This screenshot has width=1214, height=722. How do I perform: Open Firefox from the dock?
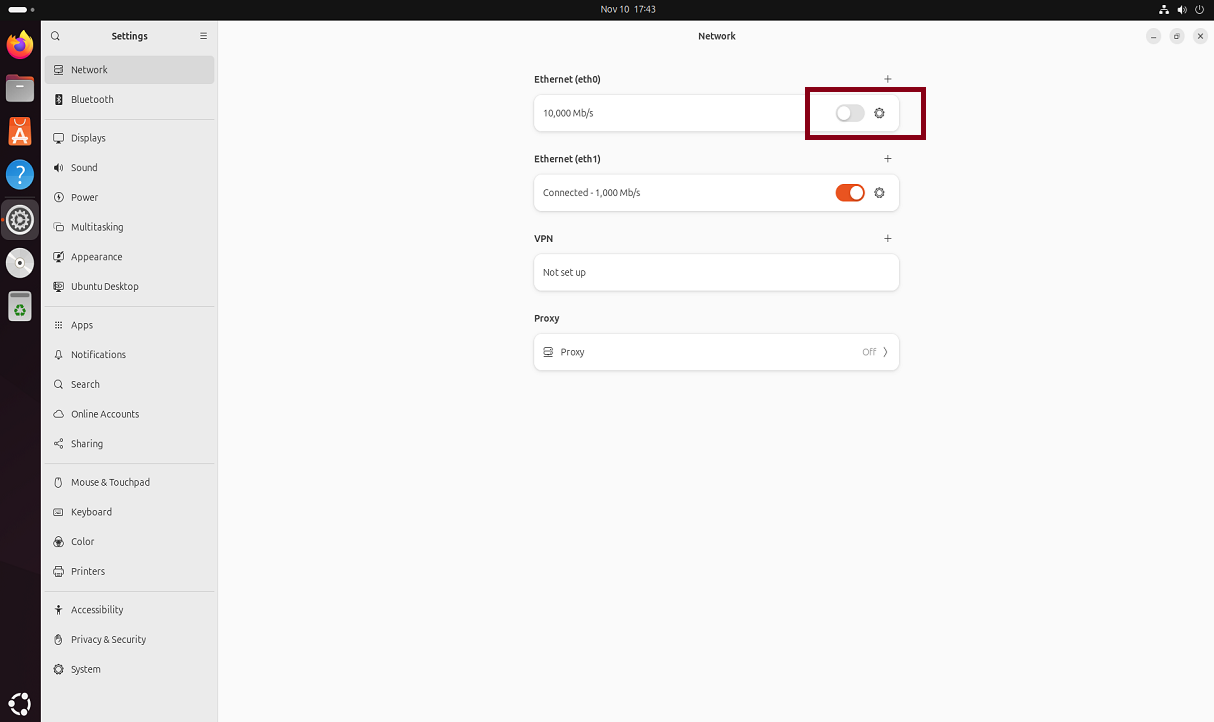coord(20,45)
